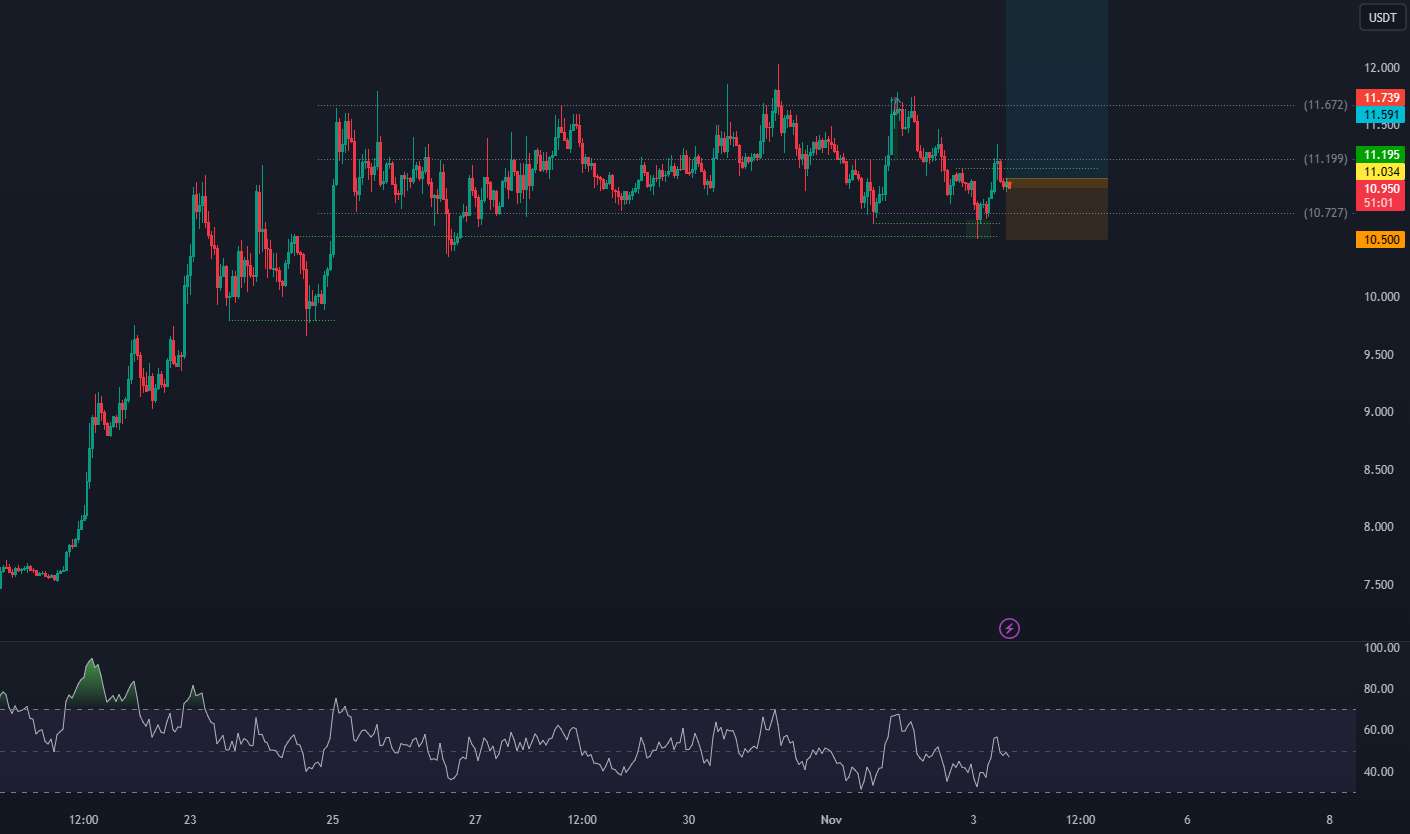Click the (11.199) level label
Screen dimensions: 1410x834
point(1326,159)
